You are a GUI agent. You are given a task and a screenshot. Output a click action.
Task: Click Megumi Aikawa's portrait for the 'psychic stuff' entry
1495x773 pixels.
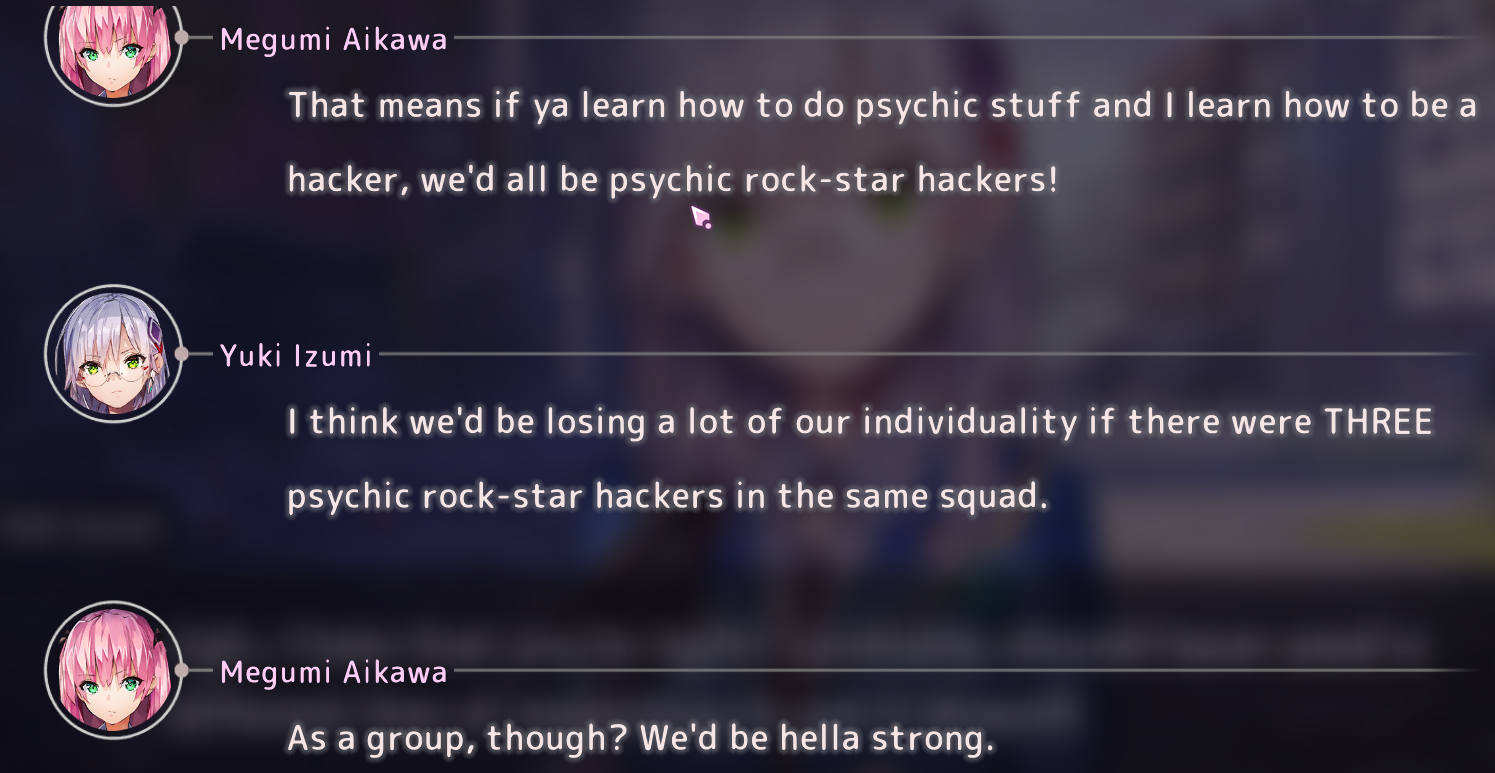[113, 40]
